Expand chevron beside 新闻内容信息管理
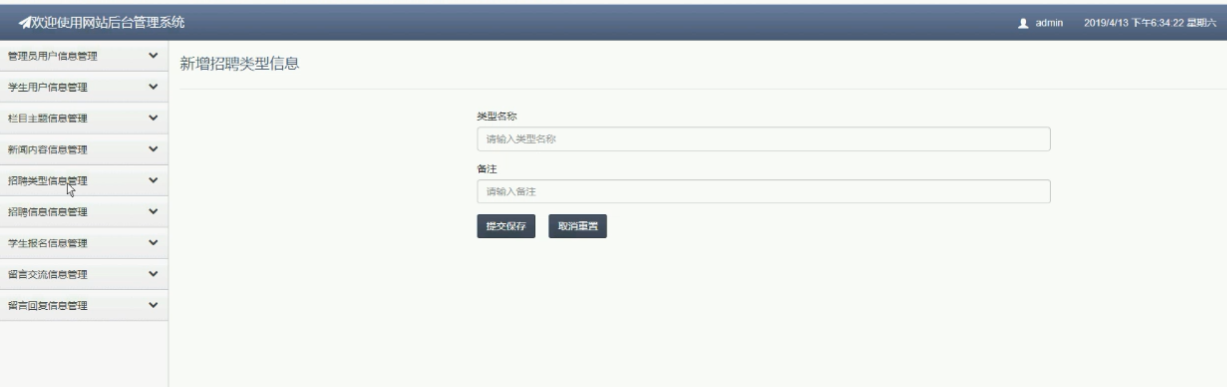The height and width of the screenshot is (387, 1227). tap(152, 149)
